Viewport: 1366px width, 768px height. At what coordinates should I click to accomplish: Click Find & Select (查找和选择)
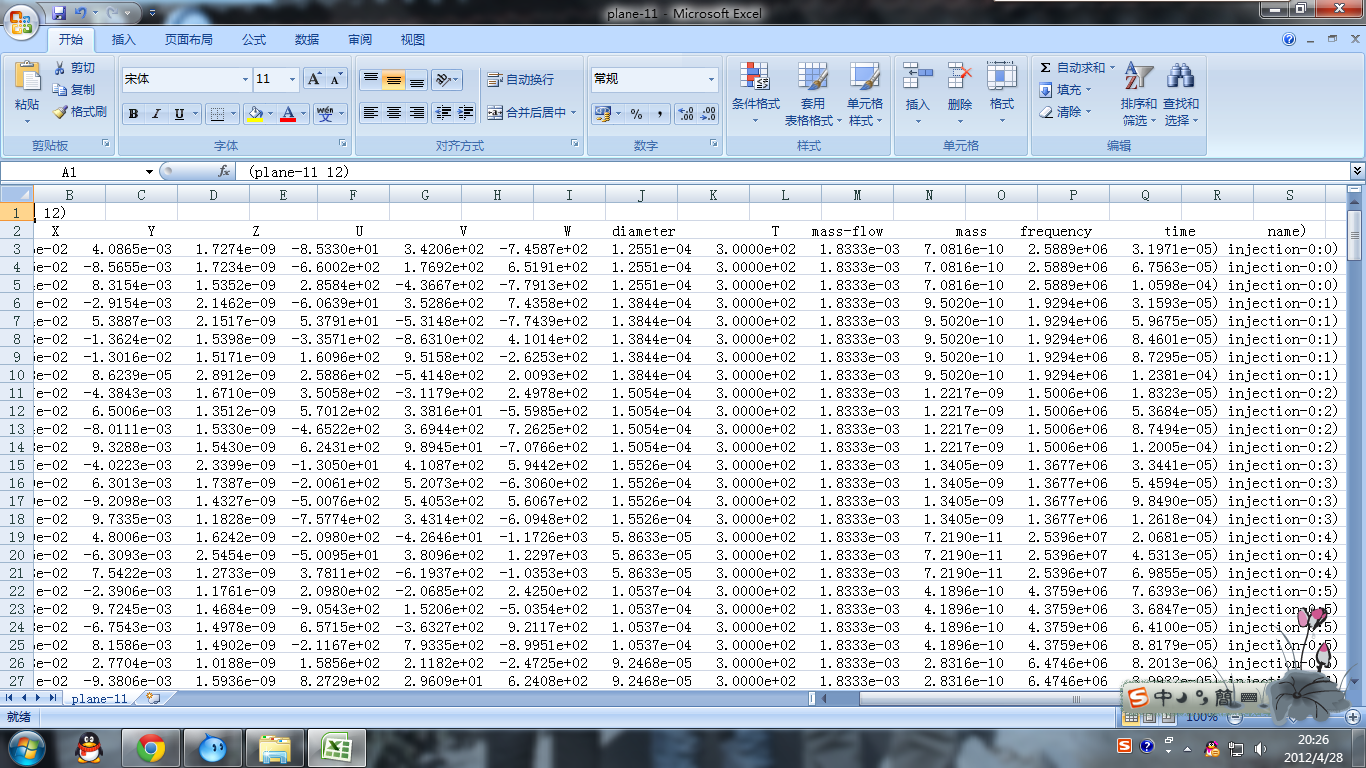point(1180,90)
